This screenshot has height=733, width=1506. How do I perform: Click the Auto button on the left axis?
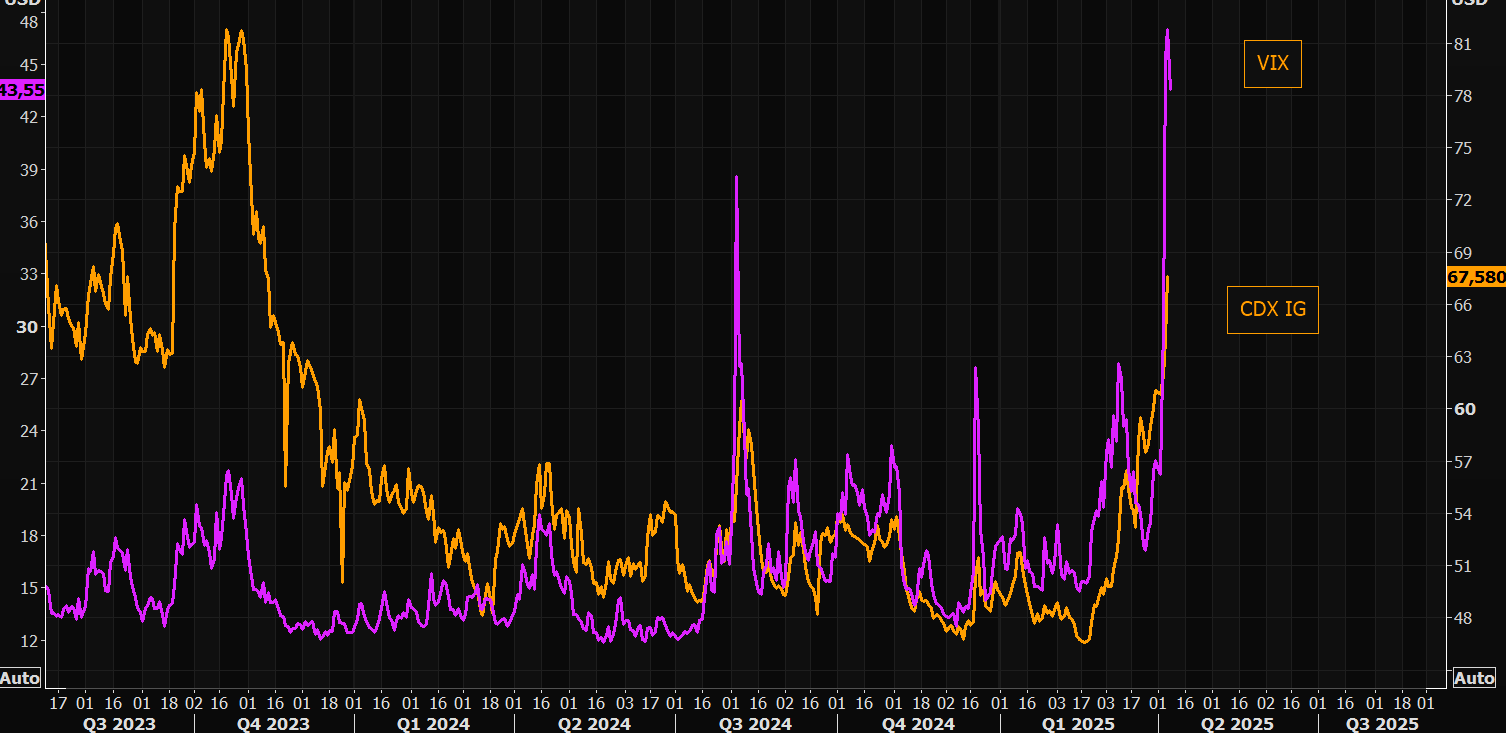pos(20,678)
